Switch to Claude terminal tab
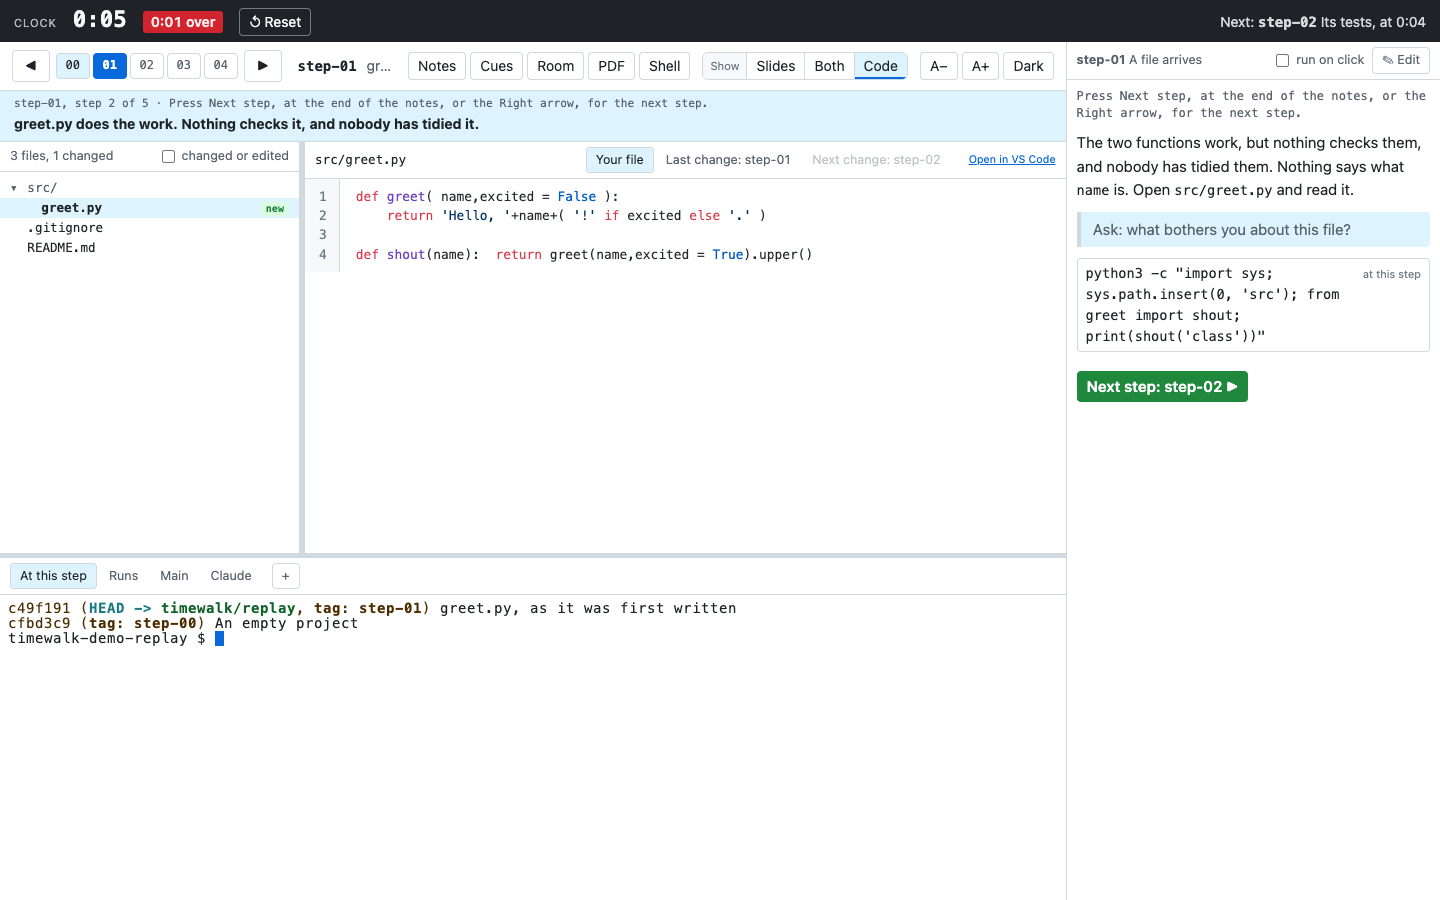Screen dimensions: 1440x900 click(231, 576)
